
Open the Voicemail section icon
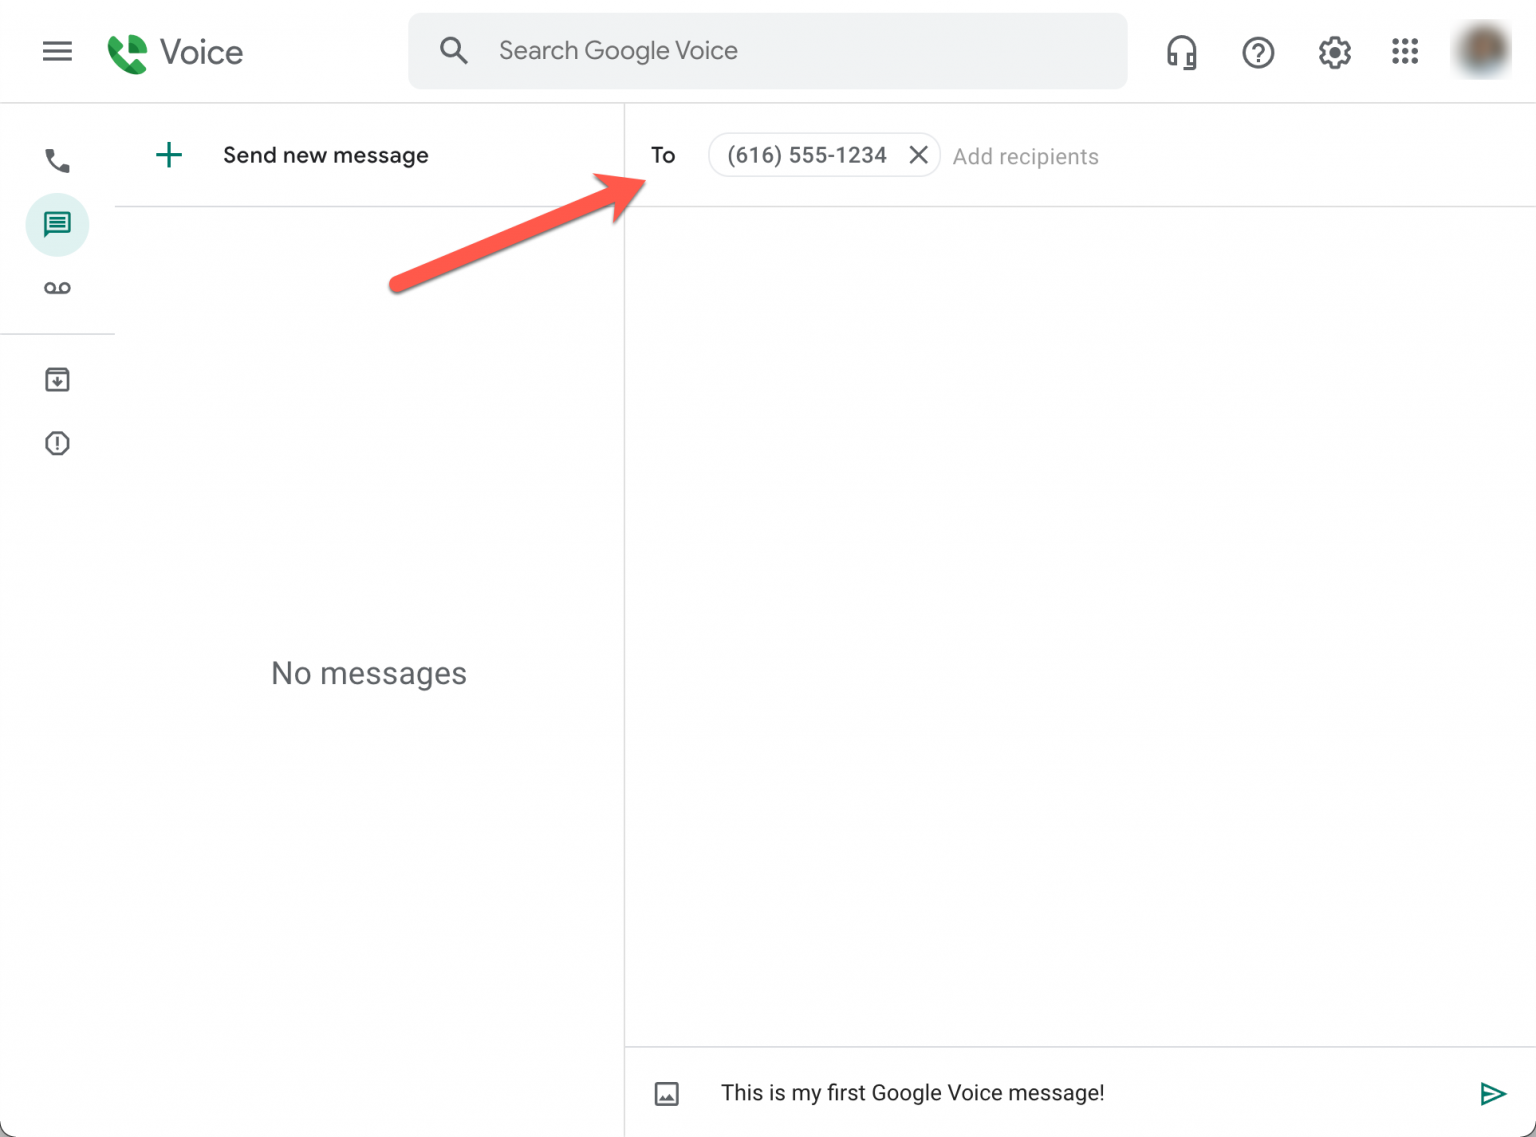tap(57, 288)
